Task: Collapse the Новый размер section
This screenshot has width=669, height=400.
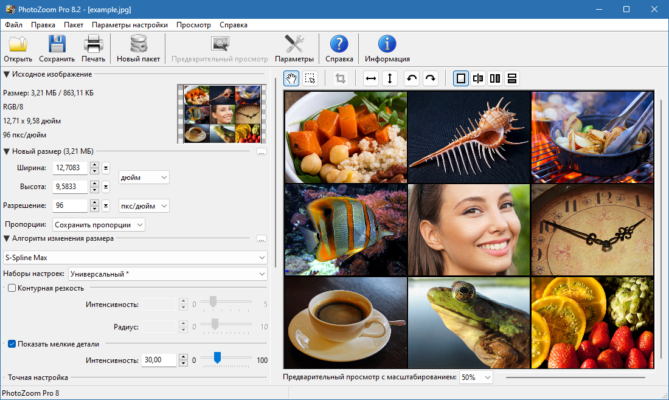Action: coord(6,151)
